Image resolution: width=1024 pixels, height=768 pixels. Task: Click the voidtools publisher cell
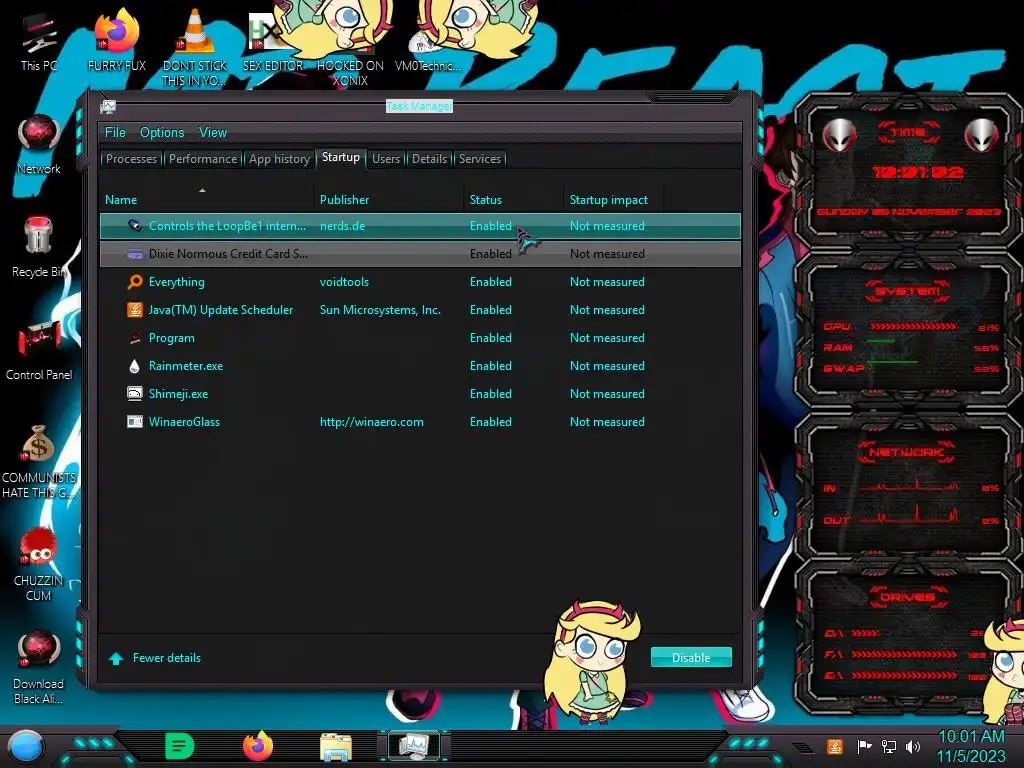coord(344,282)
